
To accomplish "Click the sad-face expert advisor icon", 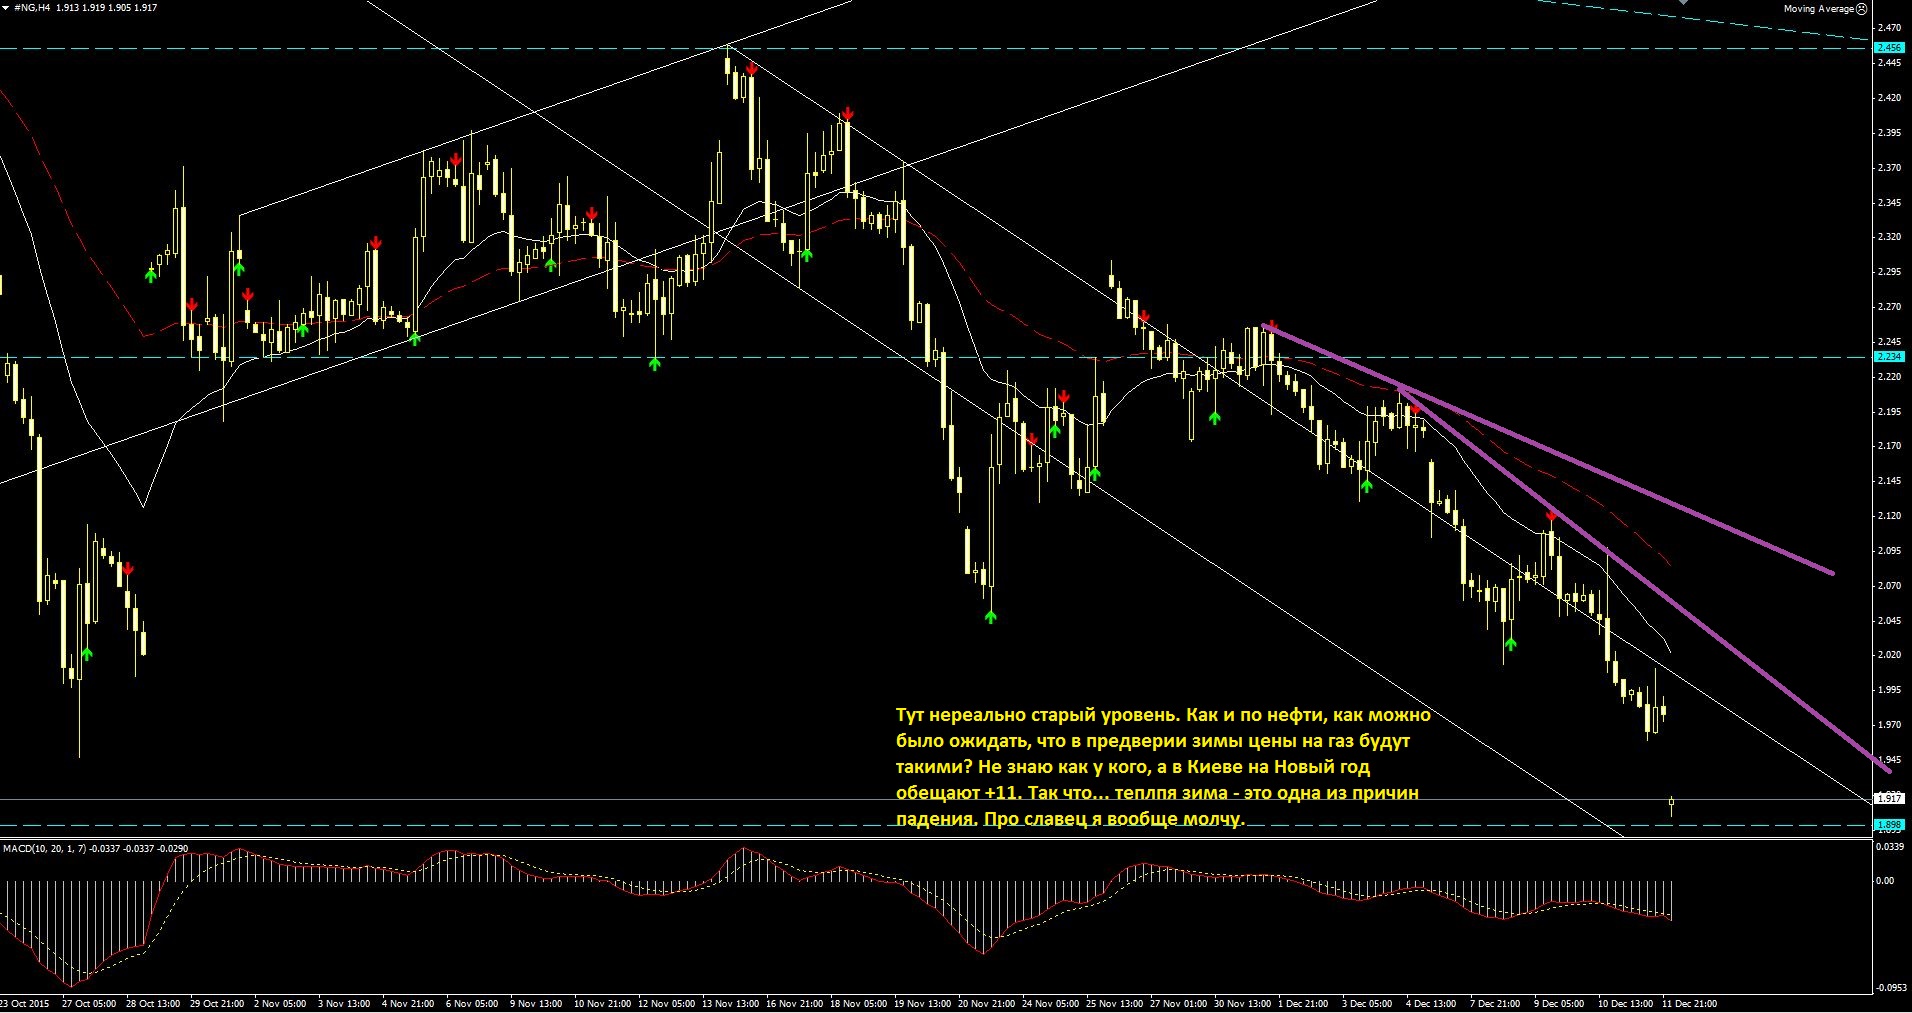I will tap(1861, 9).
